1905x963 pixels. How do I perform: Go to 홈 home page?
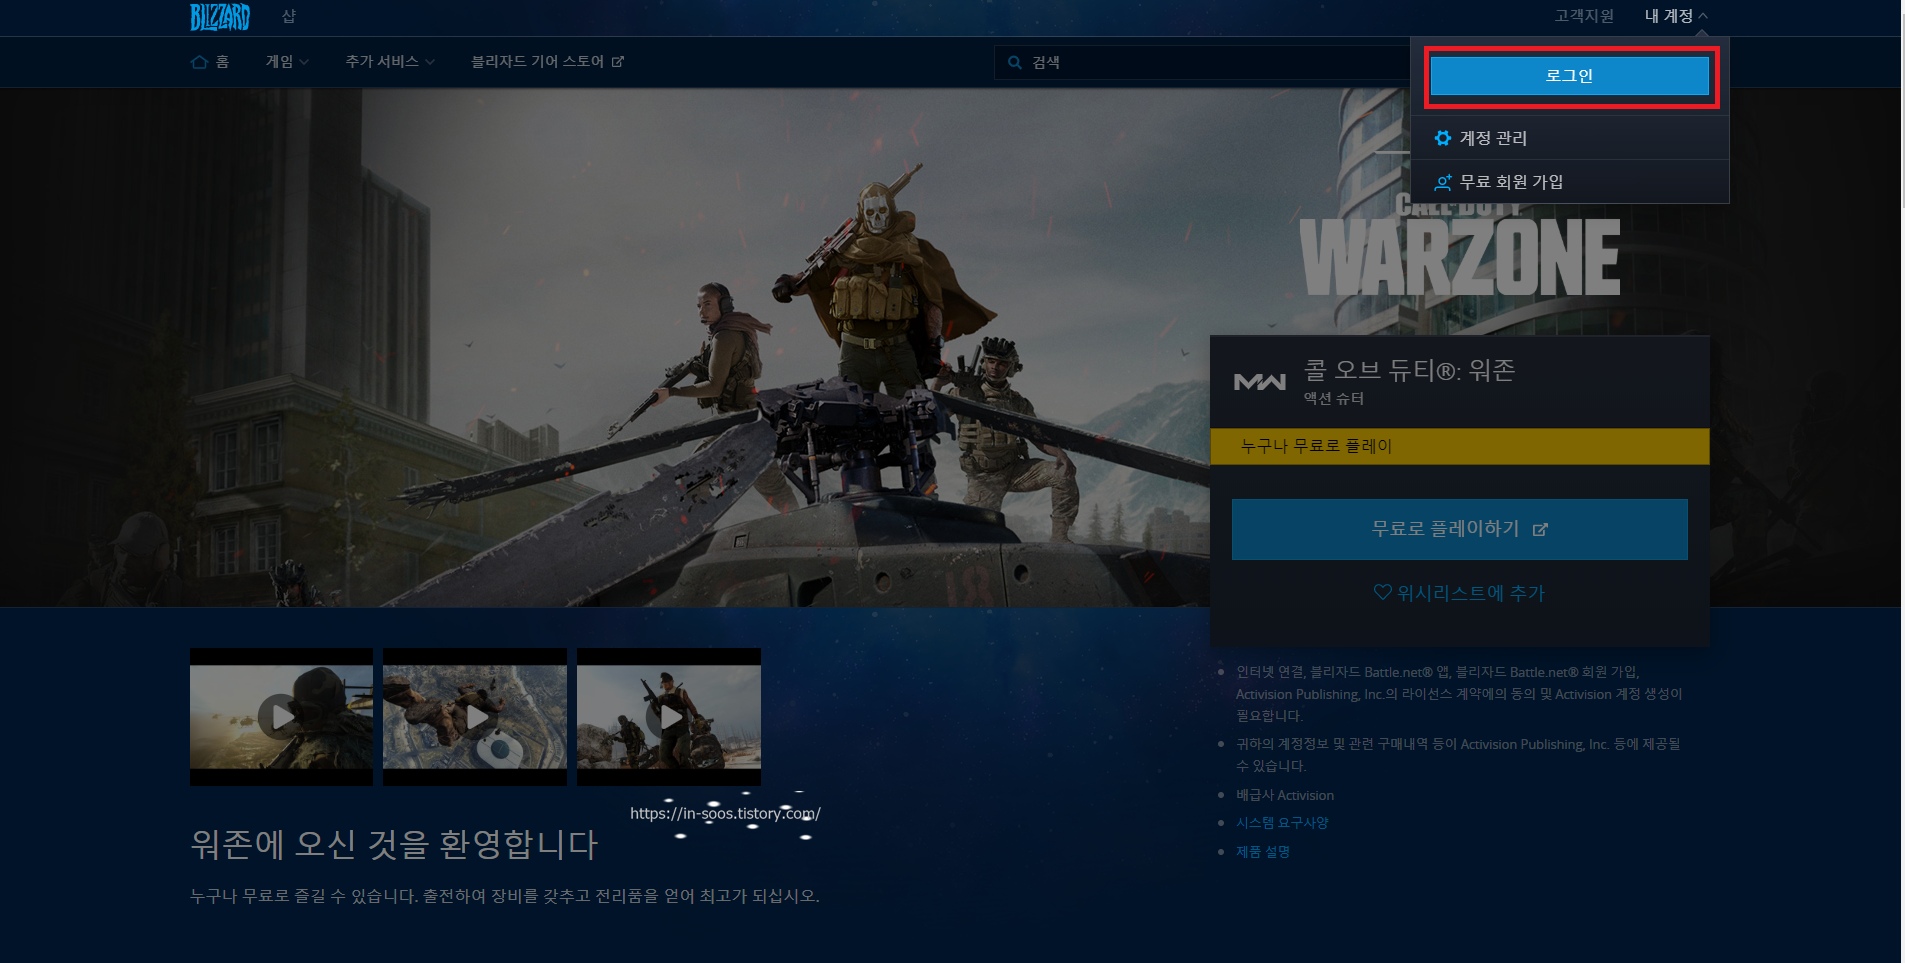210,62
